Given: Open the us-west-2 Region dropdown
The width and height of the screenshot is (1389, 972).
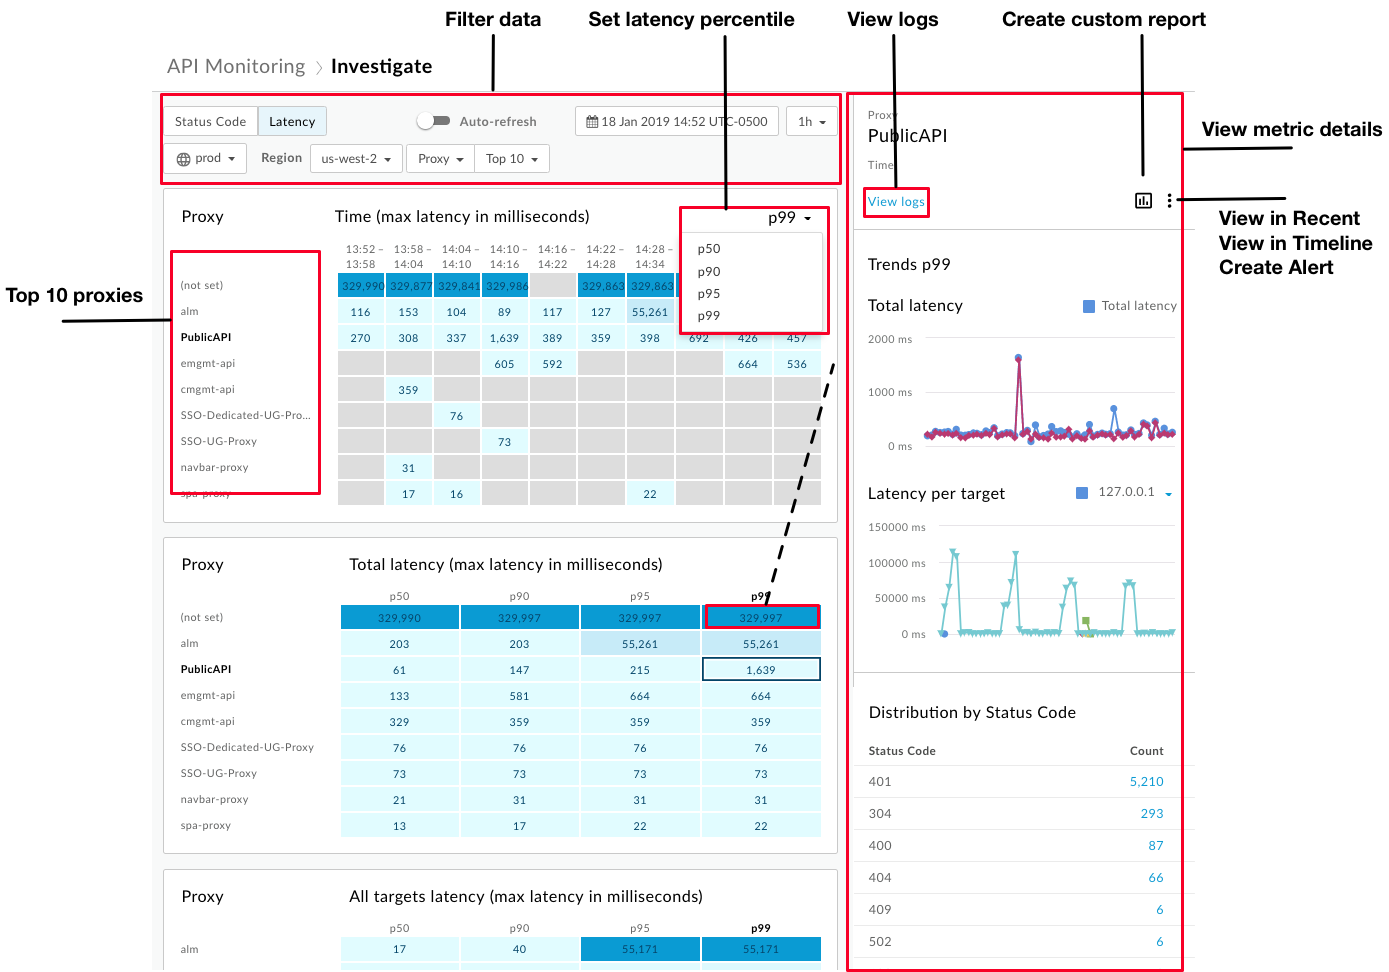Looking at the screenshot, I should 356,158.
